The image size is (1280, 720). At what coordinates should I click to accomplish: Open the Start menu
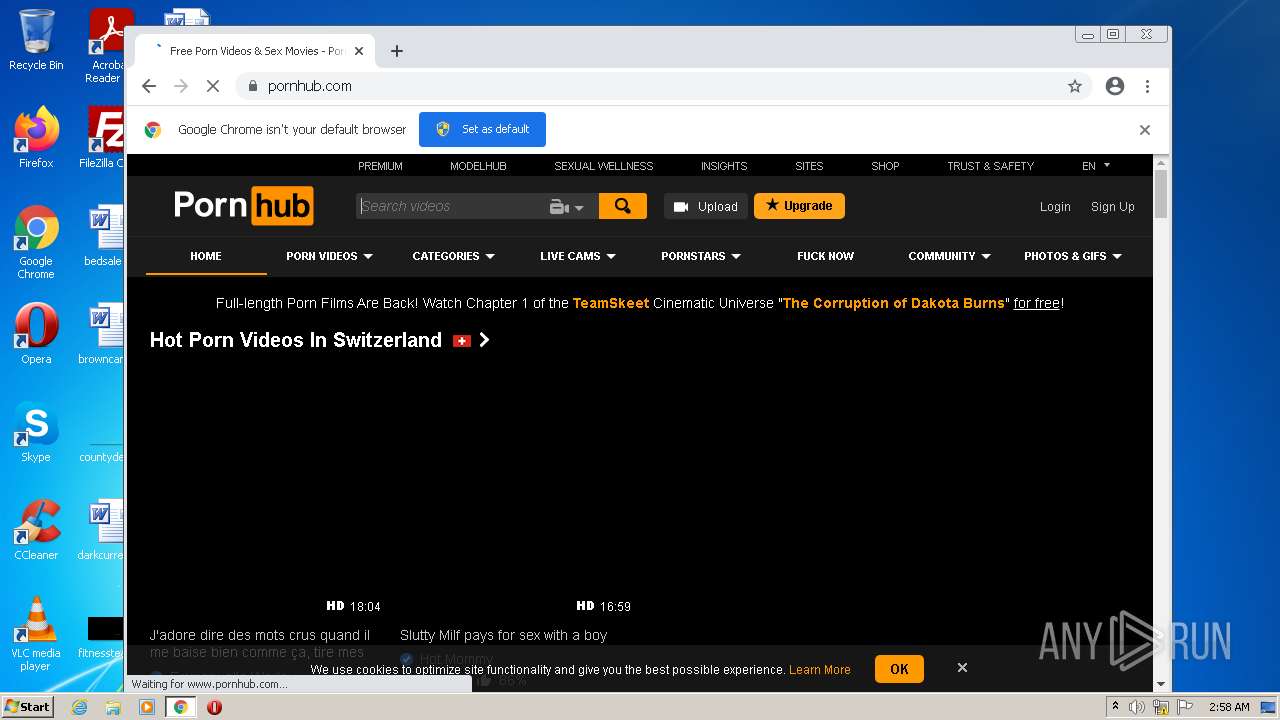tap(27, 707)
